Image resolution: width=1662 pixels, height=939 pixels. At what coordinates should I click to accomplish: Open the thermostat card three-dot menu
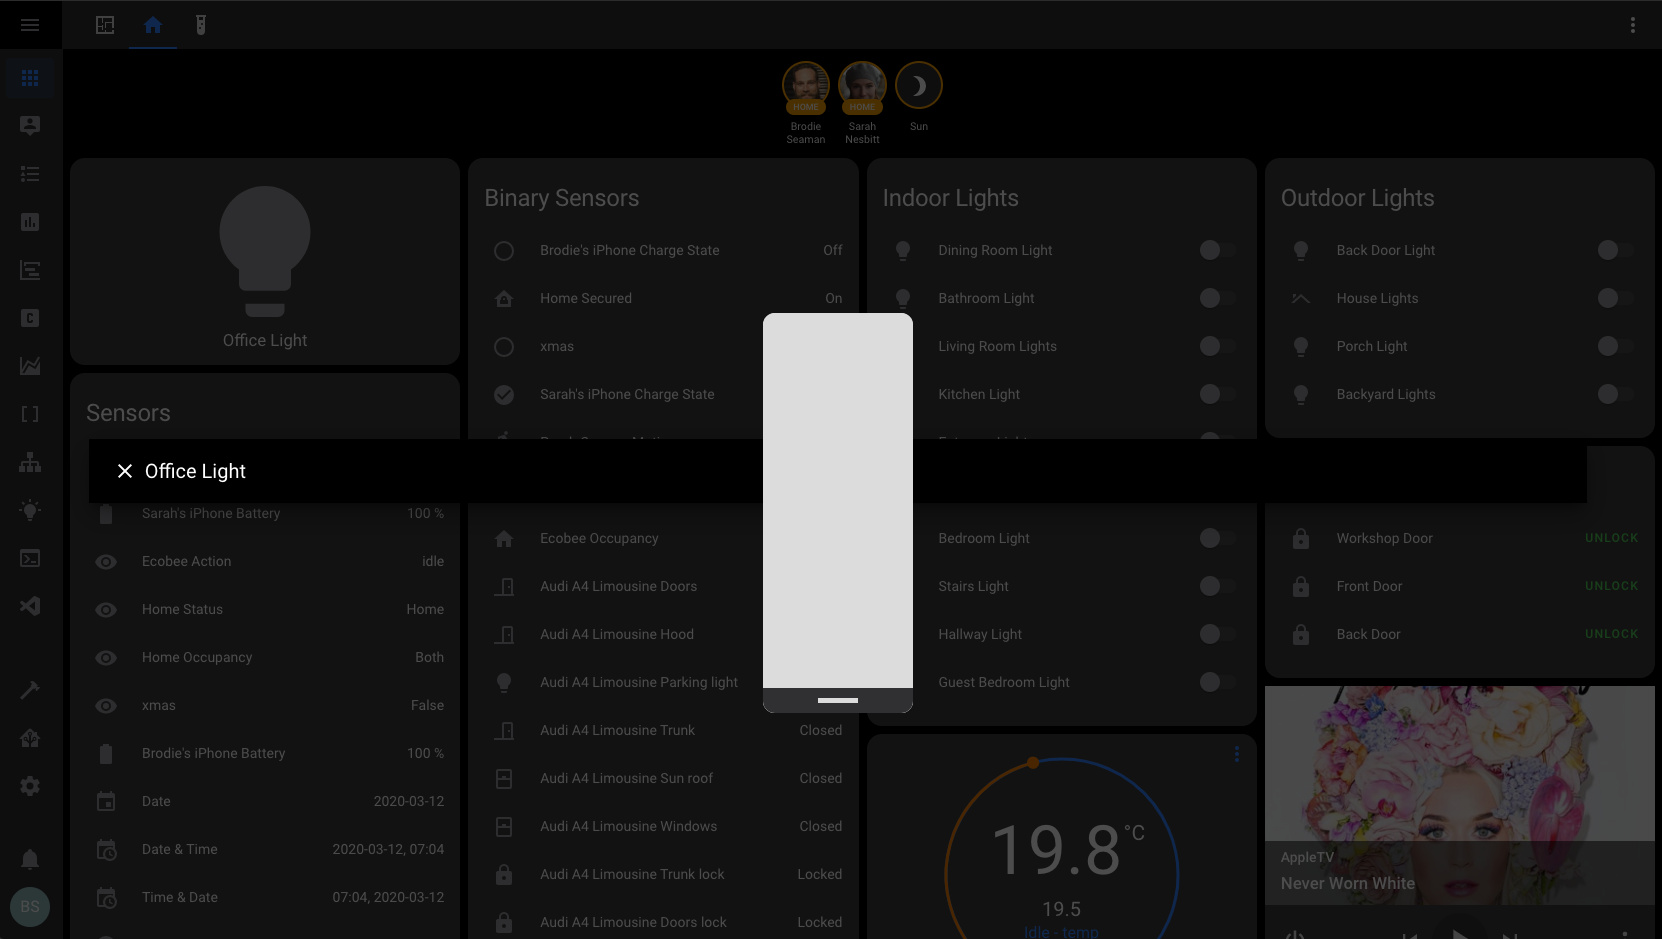(1236, 754)
